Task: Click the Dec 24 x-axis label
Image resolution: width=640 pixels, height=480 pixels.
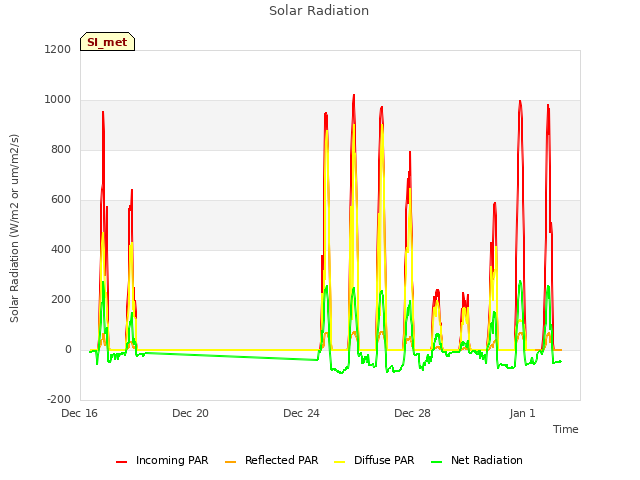Action: [301, 413]
